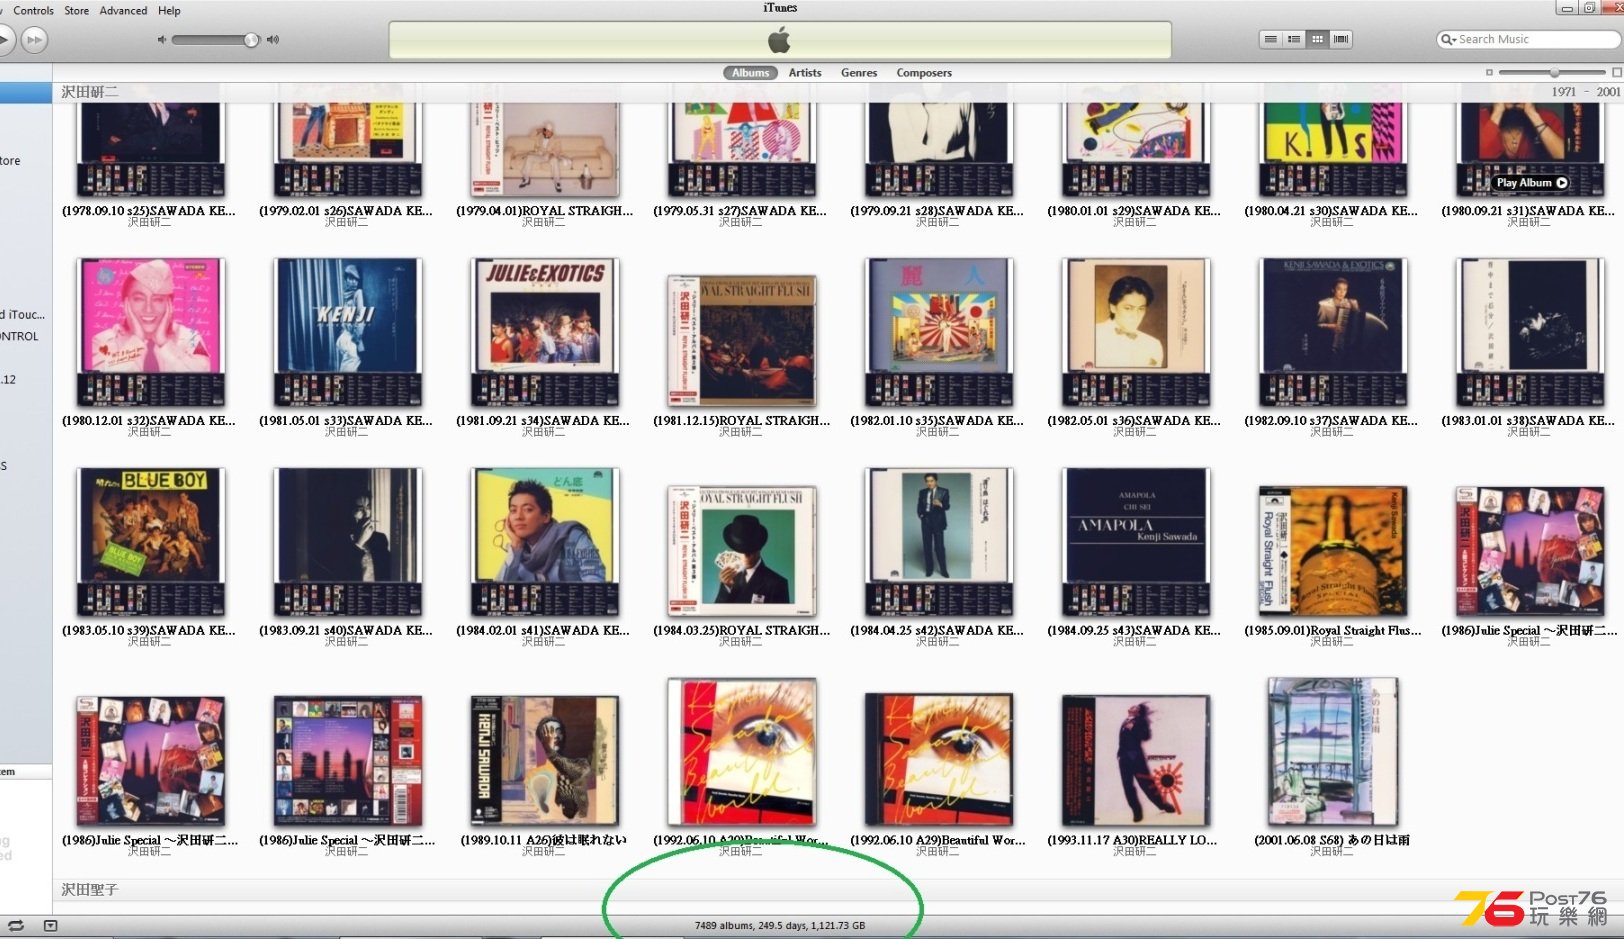Adjust the volume slider knob
Viewport: 1624px width, 939px height.
click(x=251, y=40)
